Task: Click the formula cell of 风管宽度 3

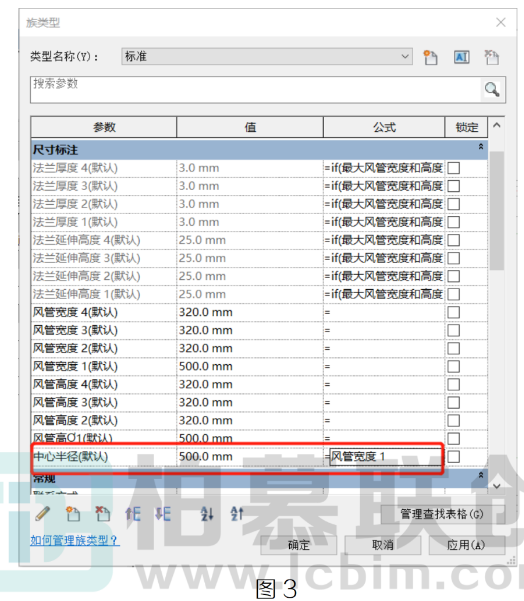Action: [384, 330]
